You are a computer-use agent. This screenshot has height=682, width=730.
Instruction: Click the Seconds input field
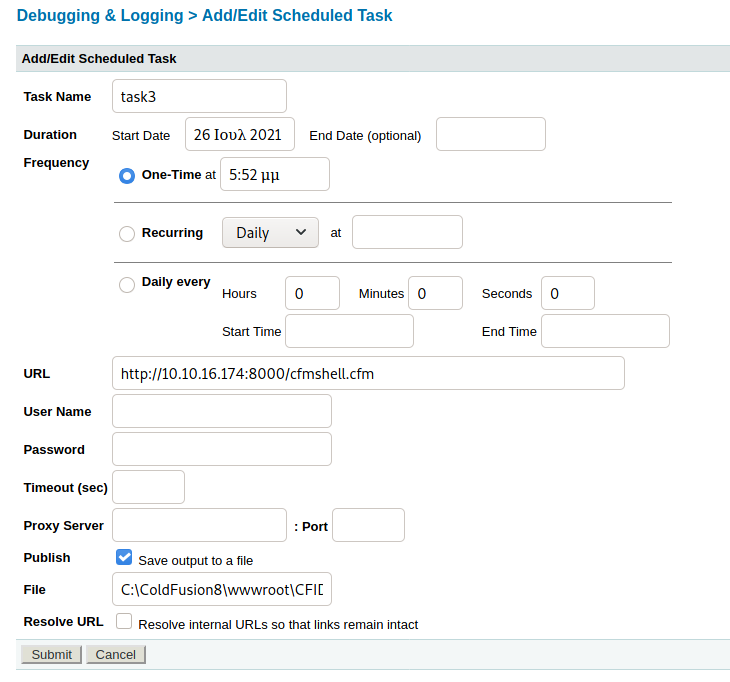pos(567,293)
